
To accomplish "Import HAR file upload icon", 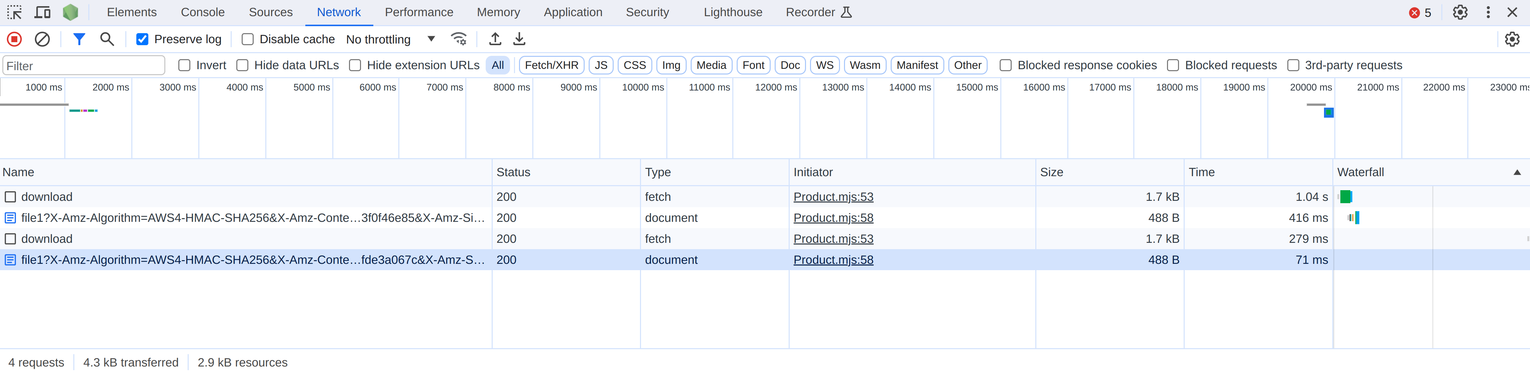I will point(495,39).
